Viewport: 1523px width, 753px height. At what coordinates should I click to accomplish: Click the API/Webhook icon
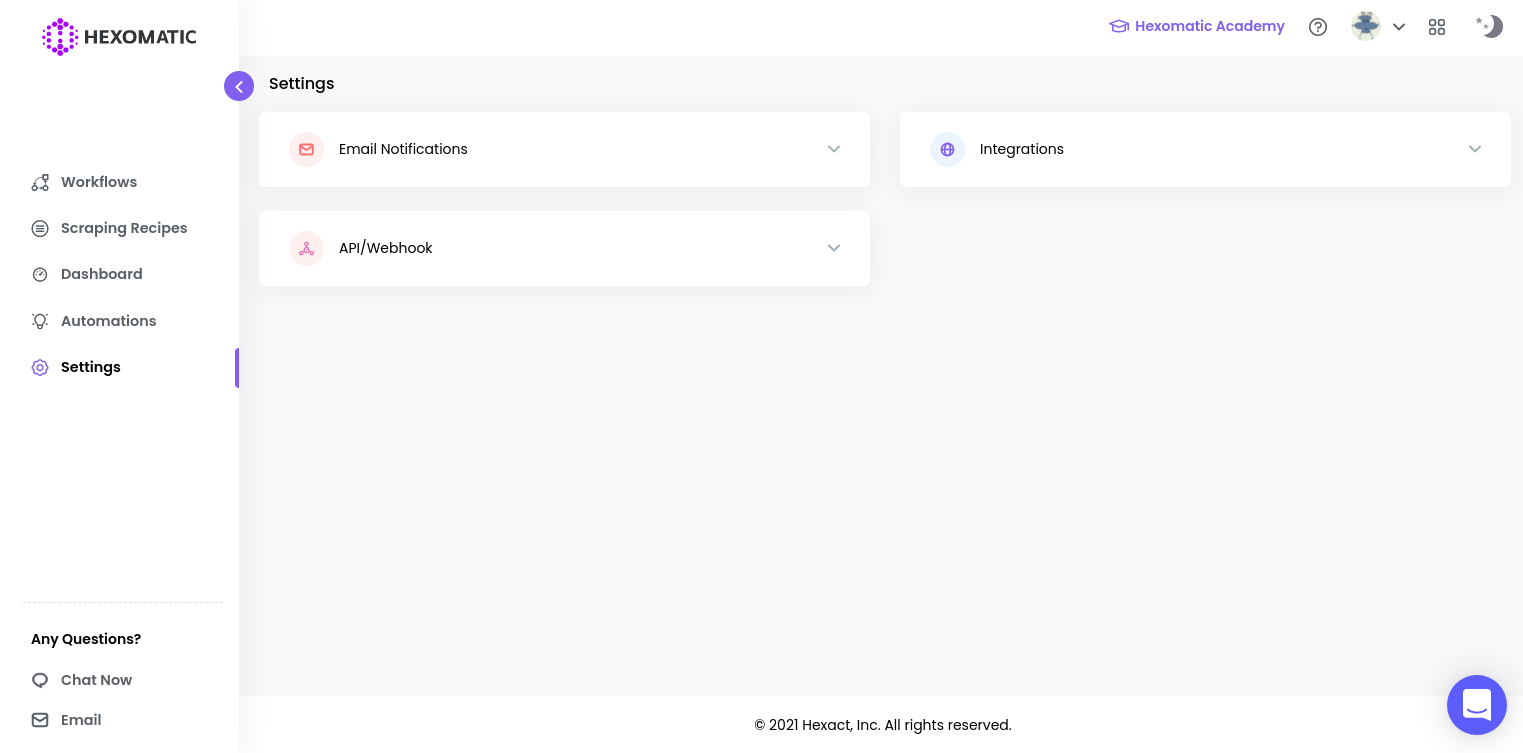pyautogui.click(x=306, y=248)
